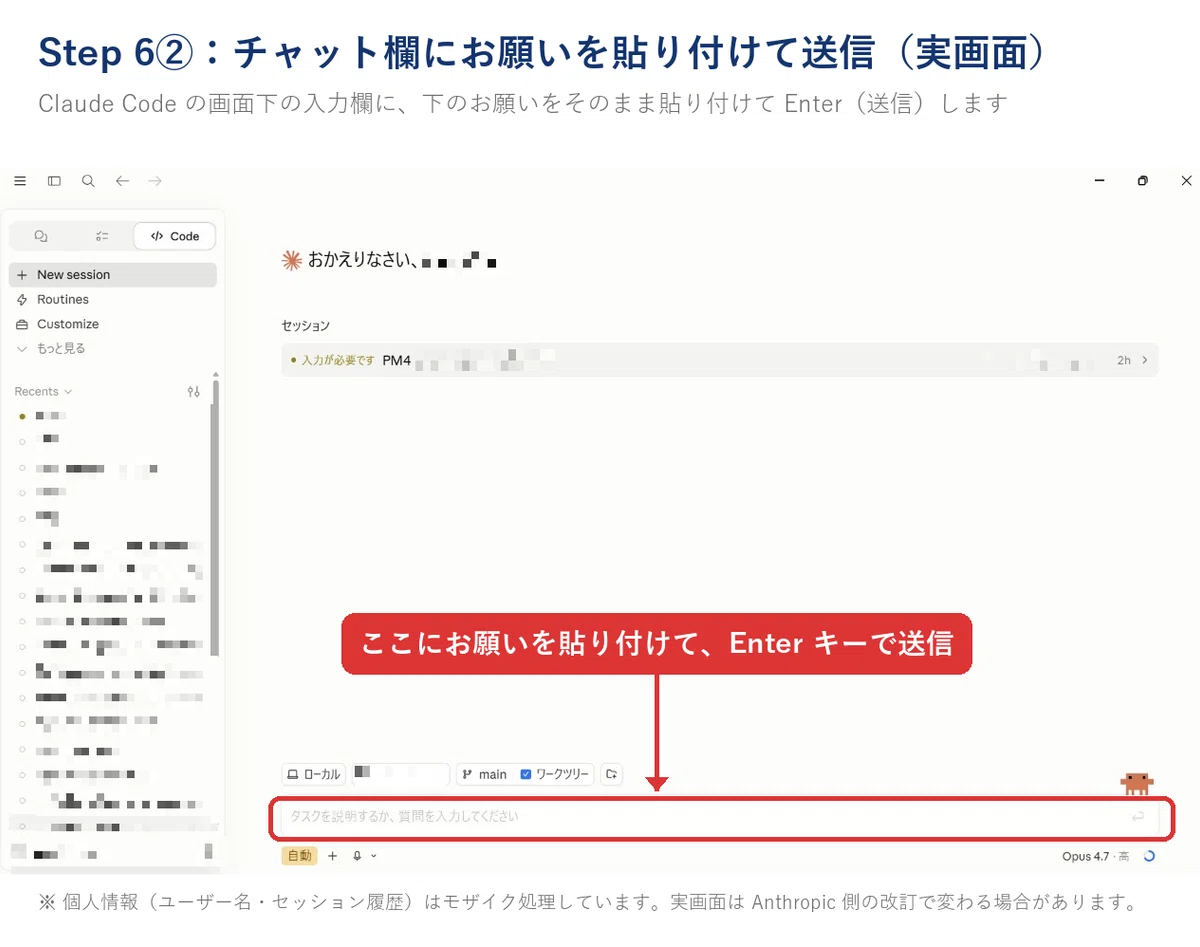Click the ローカル environment button
Viewport: 1200px width, 947px height.
[x=313, y=774]
